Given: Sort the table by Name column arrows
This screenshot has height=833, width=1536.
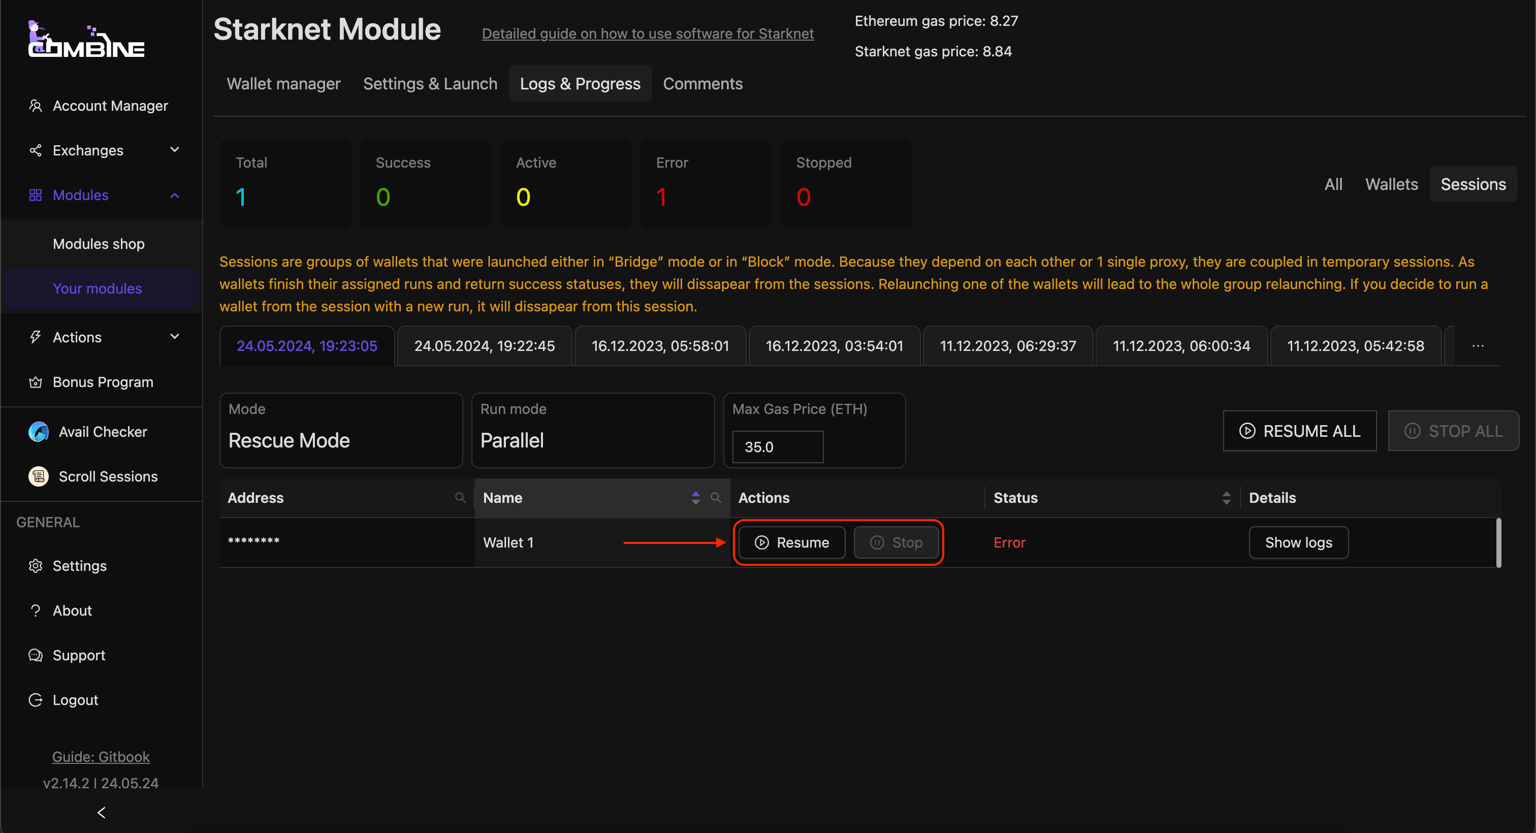Looking at the screenshot, I should coord(696,498).
